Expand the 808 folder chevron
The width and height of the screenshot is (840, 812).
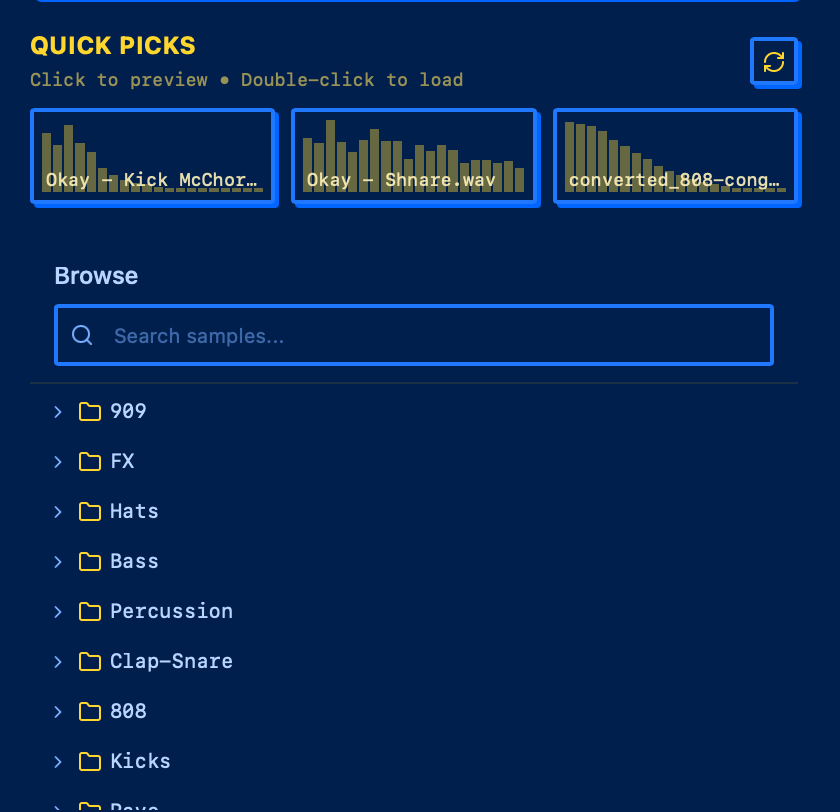click(58, 712)
